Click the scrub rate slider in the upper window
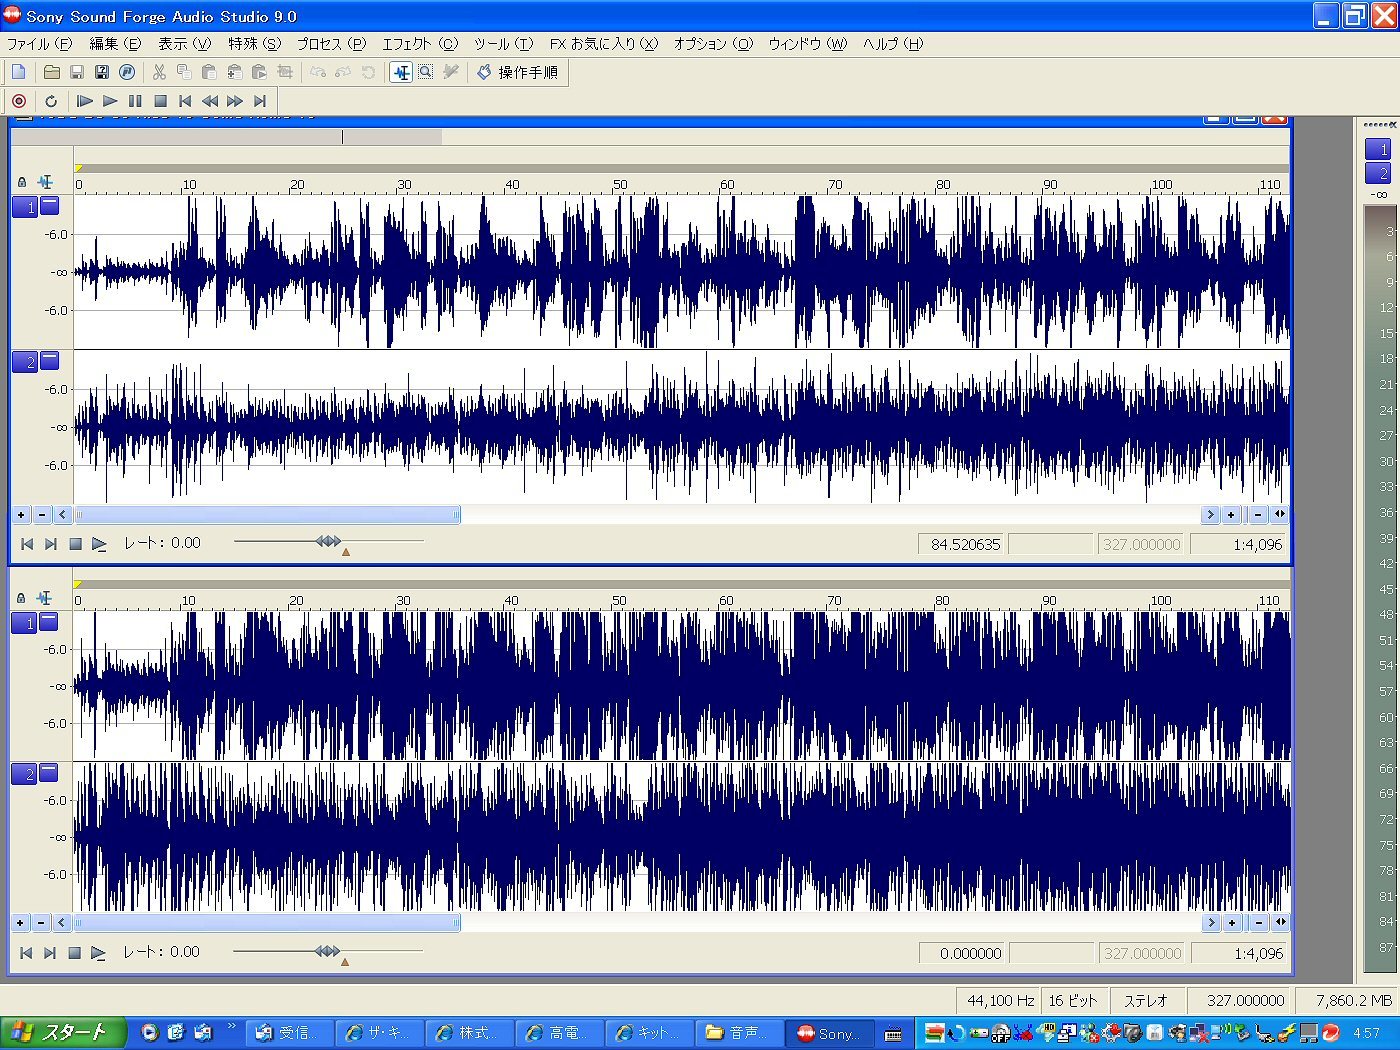 click(x=328, y=541)
